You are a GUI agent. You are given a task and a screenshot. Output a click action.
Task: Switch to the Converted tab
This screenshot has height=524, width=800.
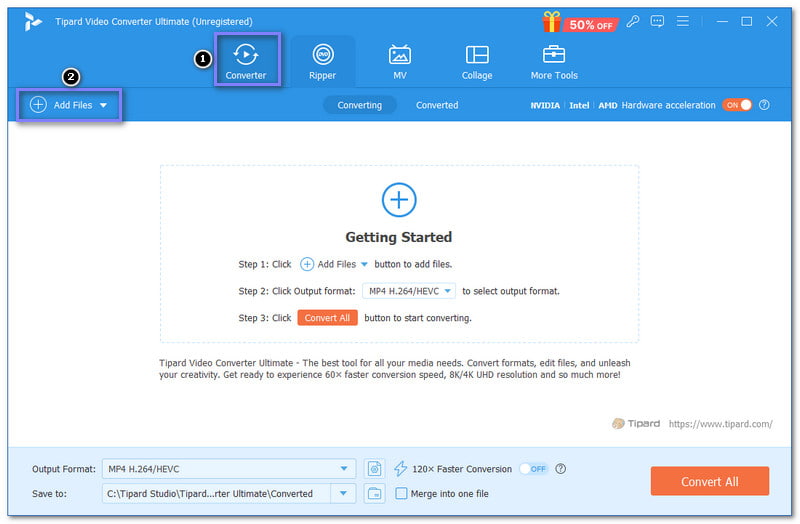[x=437, y=105]
